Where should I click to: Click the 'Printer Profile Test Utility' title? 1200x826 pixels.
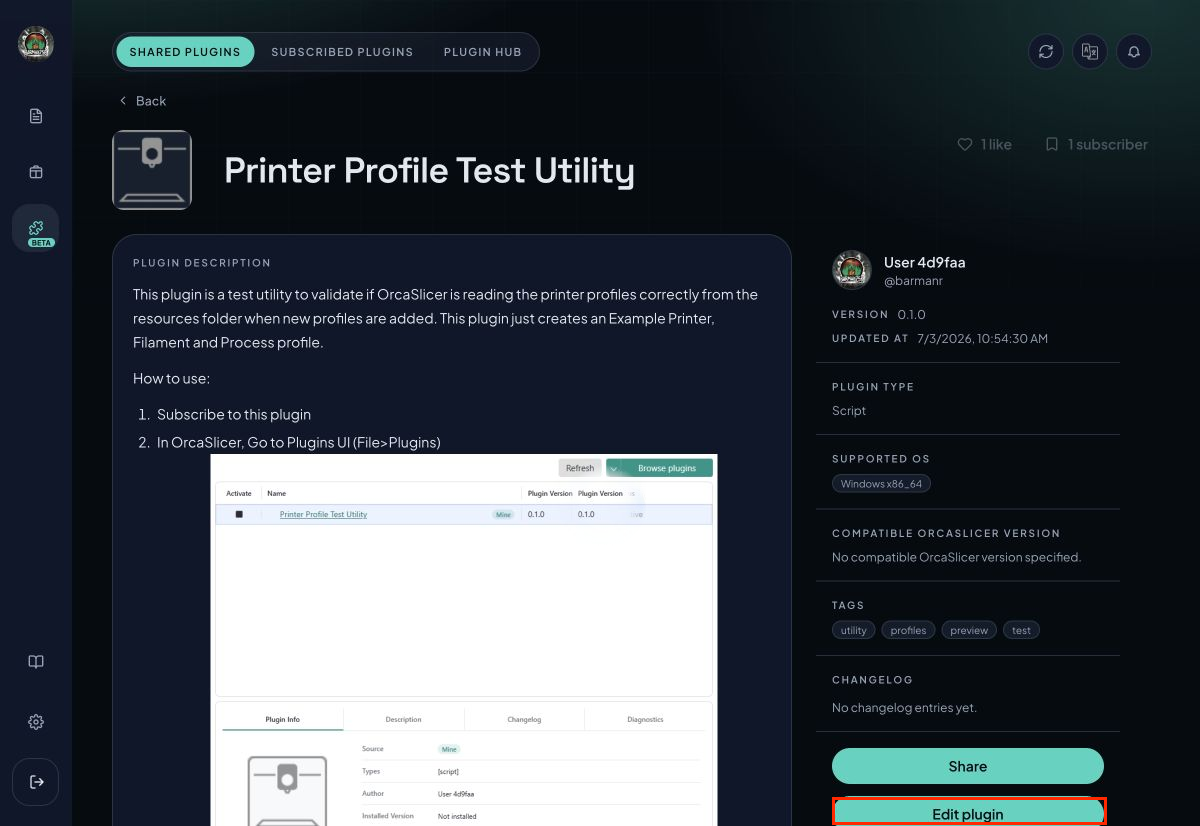(429, 171)
